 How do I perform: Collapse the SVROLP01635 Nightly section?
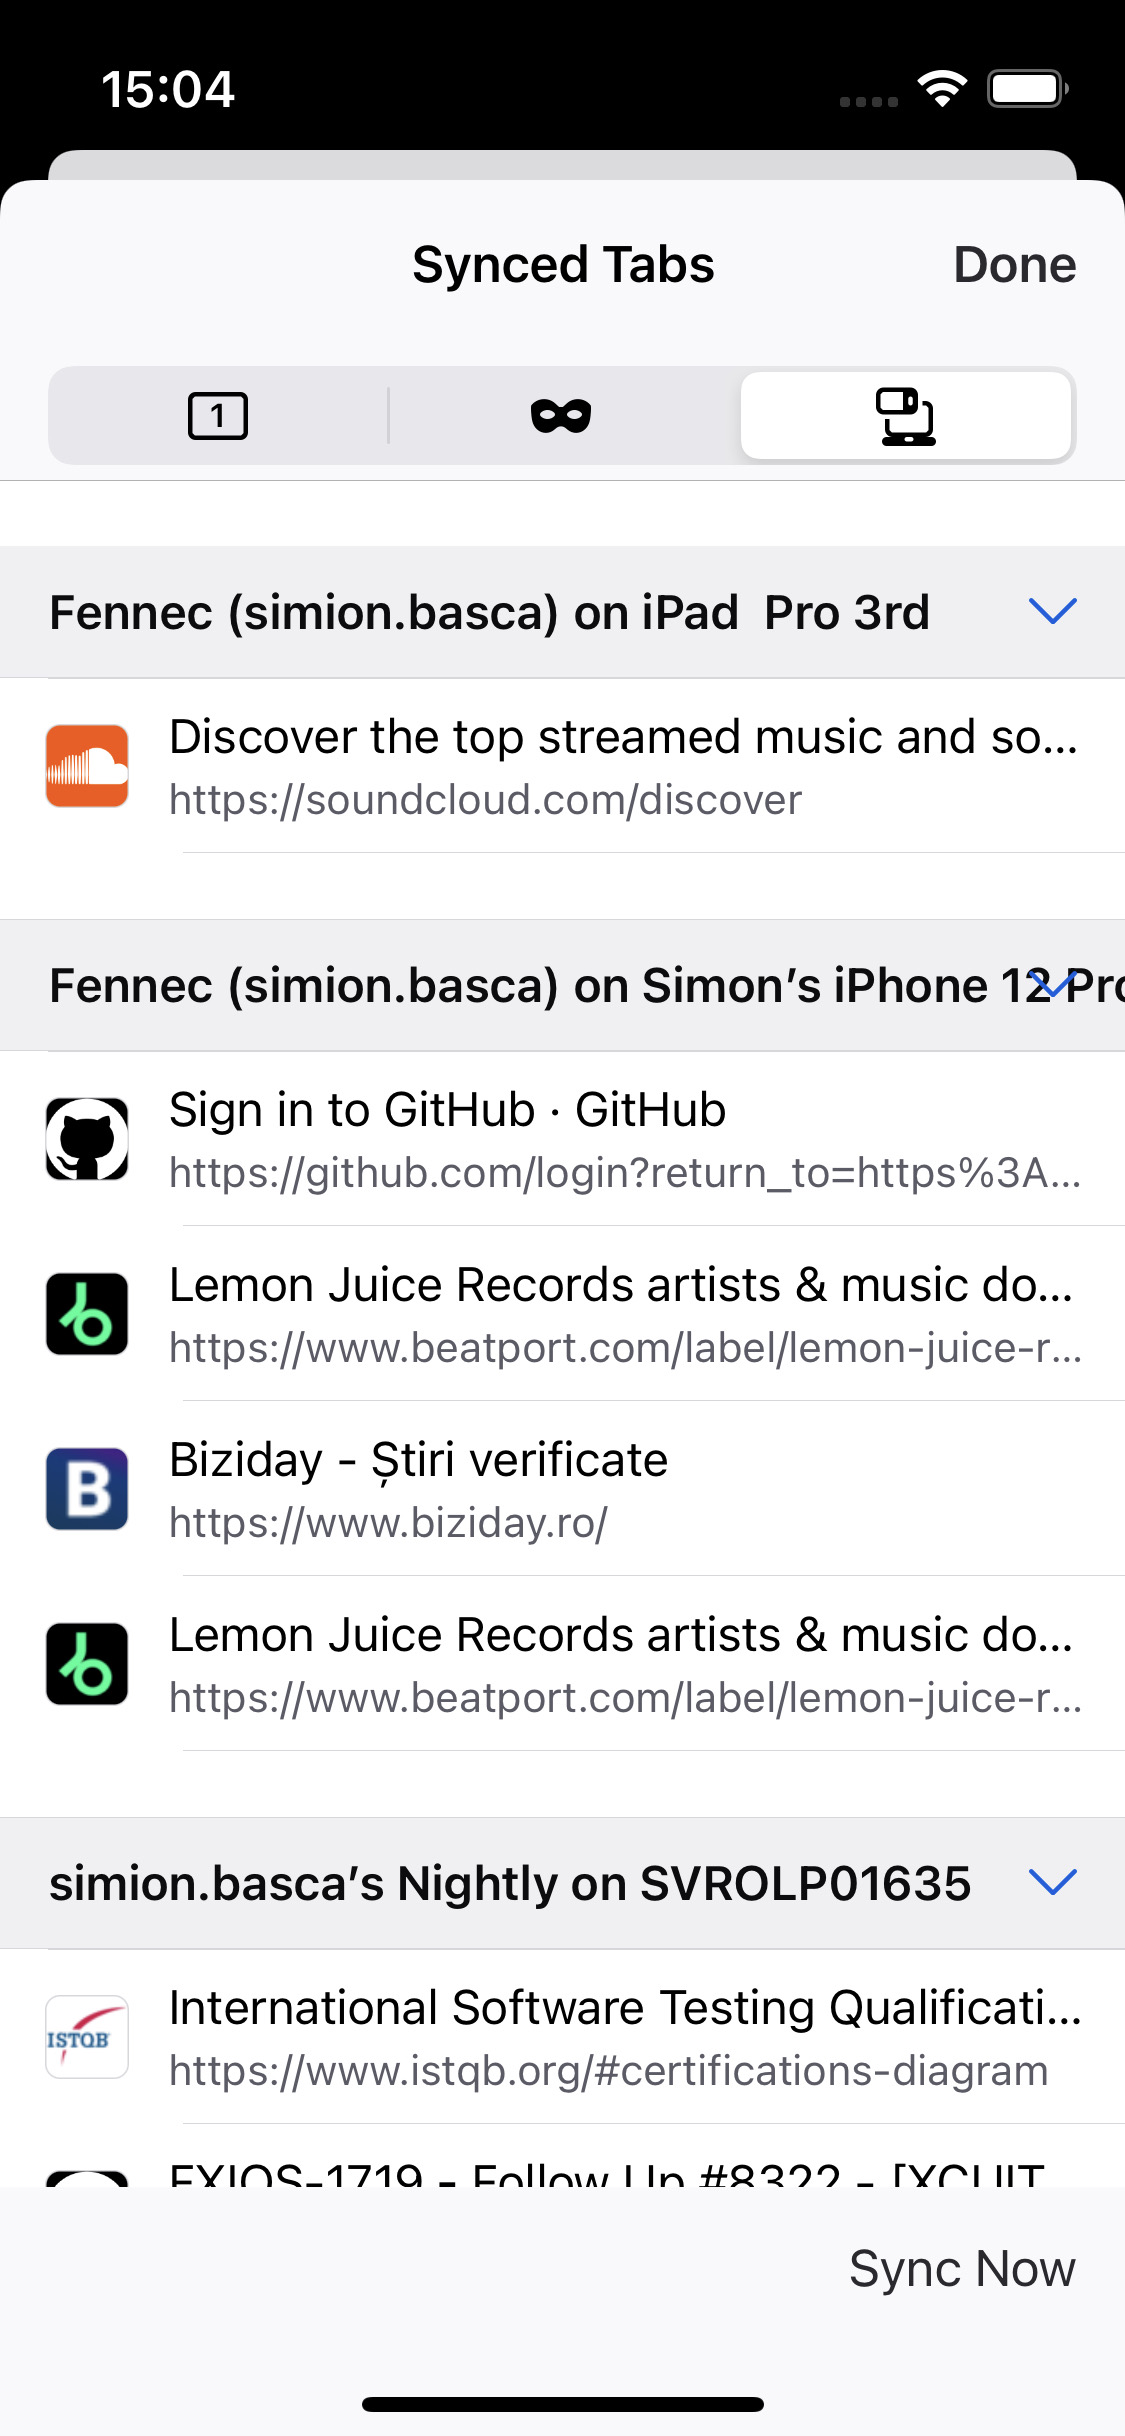click(1052, 1884)
